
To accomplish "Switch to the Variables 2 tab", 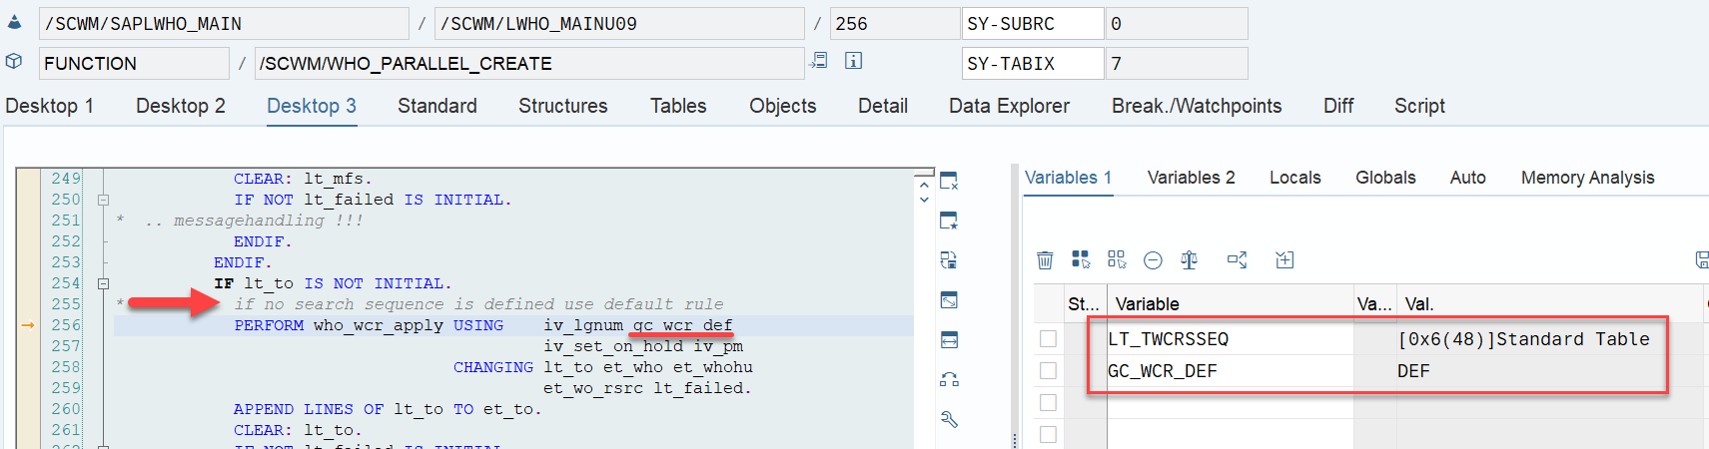I will [1191, 178].
